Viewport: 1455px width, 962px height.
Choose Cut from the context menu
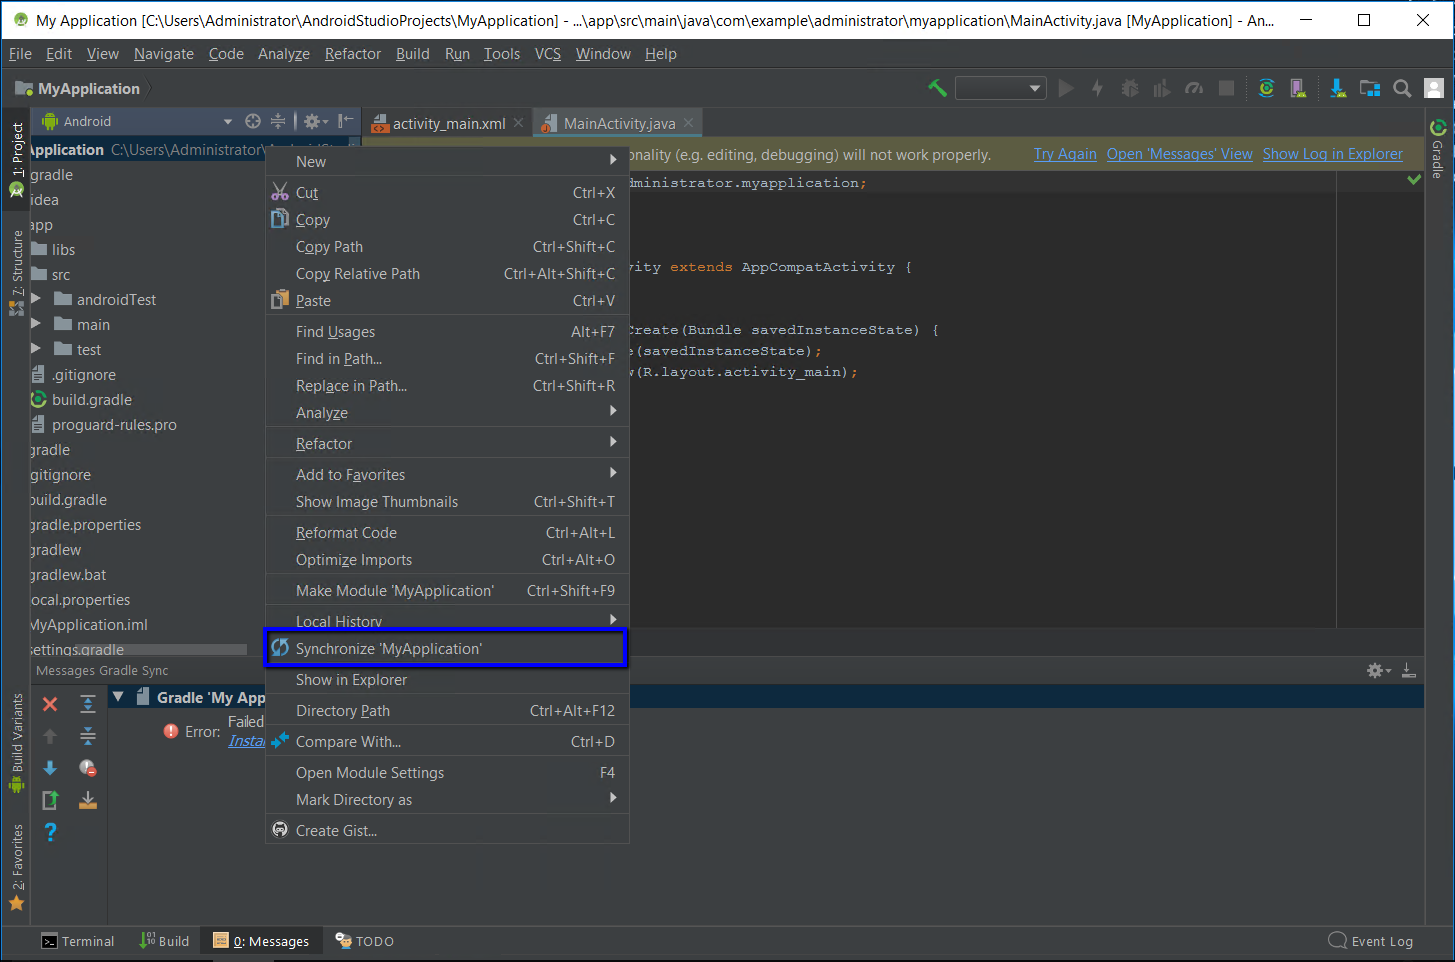point(447,192)
